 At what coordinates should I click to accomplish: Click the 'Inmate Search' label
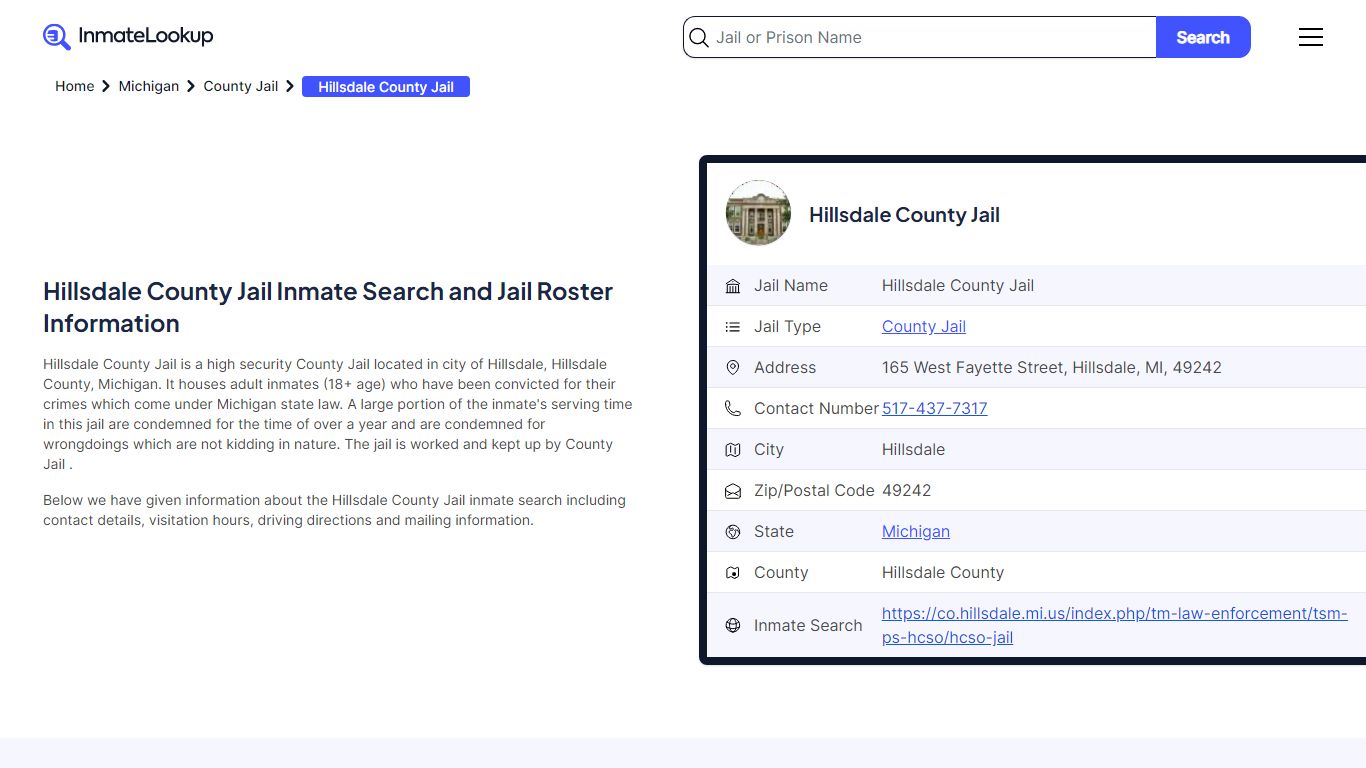[x=808, y=625]
